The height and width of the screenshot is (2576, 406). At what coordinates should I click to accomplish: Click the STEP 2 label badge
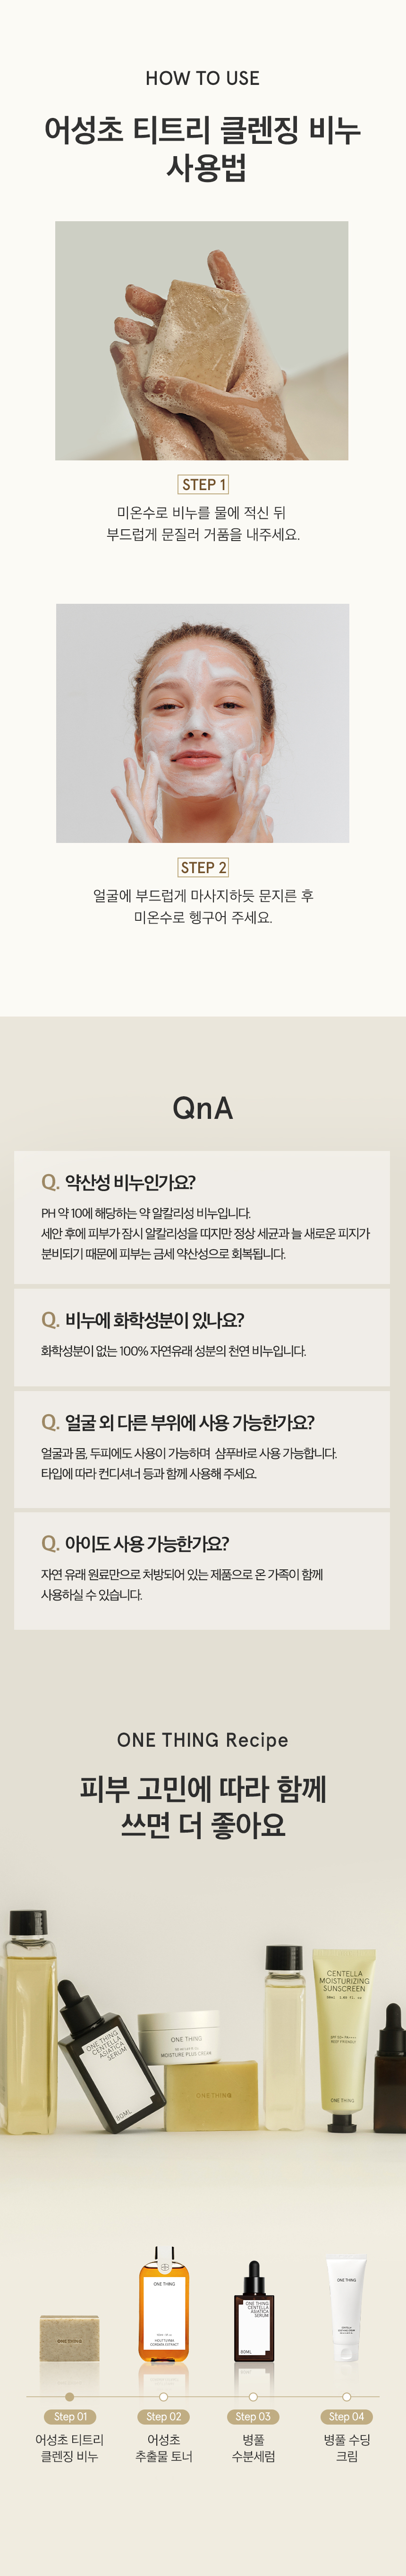click(x=203, y=867)
